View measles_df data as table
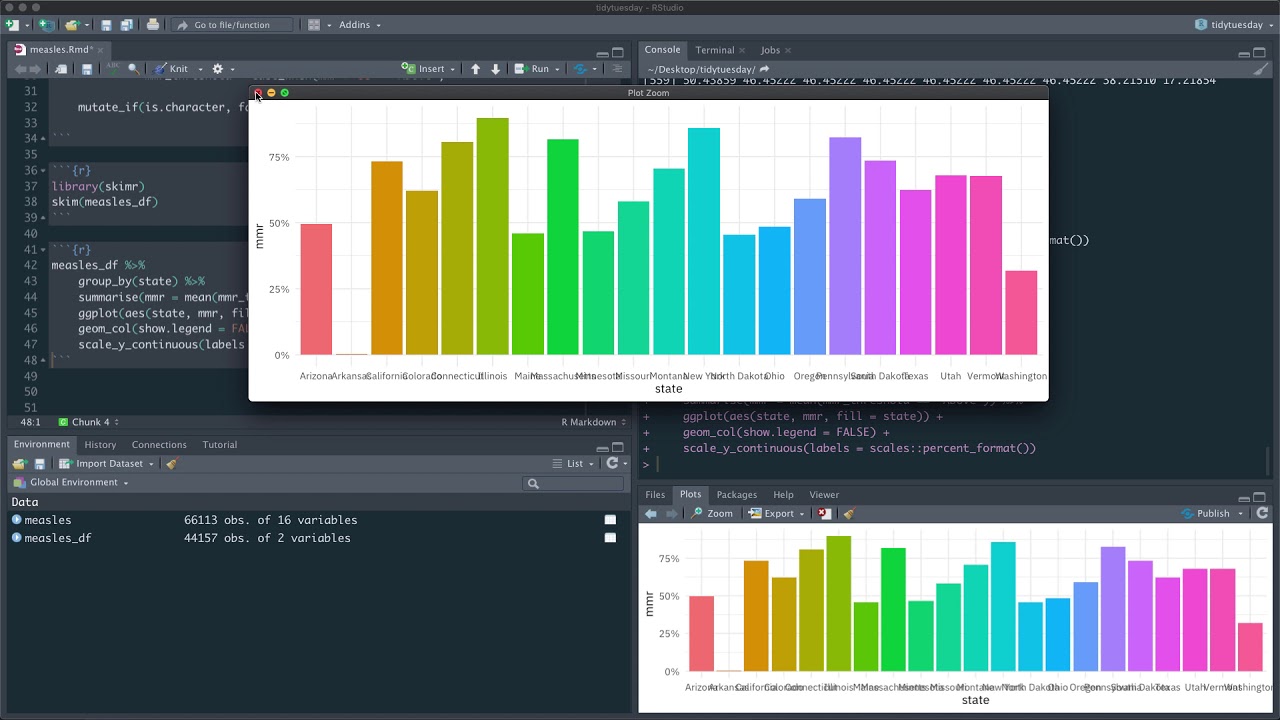 click(610, 538)
